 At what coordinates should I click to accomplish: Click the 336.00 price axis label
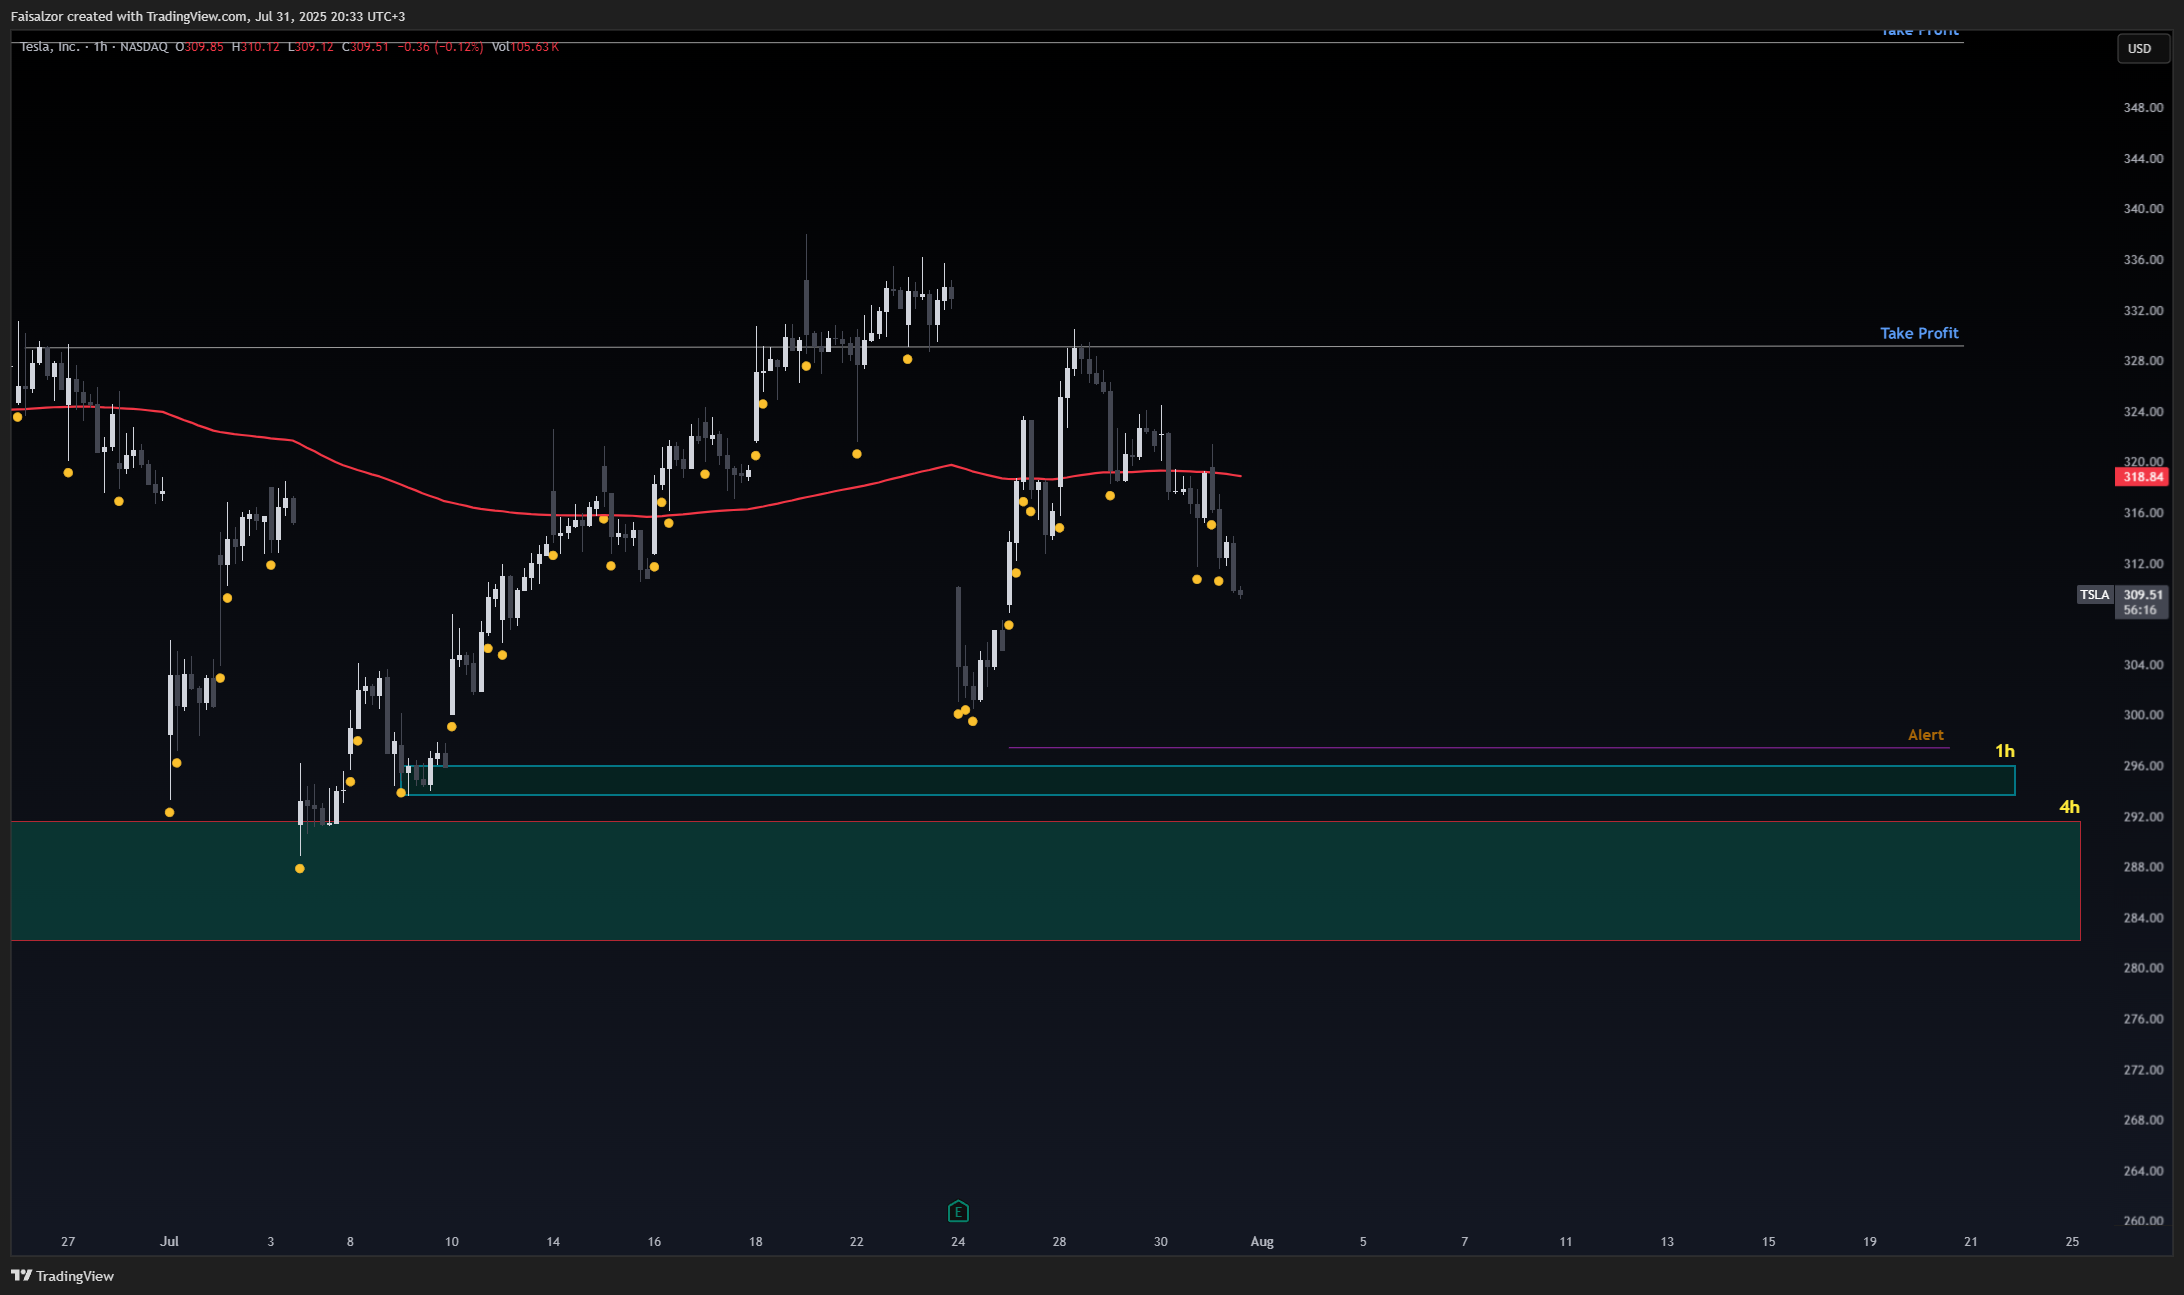2143,259
